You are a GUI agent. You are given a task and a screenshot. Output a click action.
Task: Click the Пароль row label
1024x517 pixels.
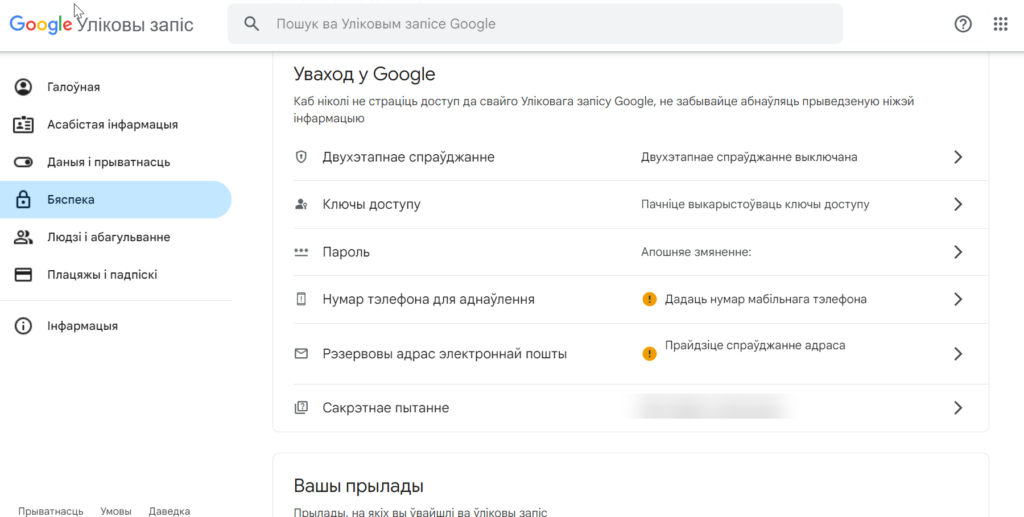pos(346,252)
